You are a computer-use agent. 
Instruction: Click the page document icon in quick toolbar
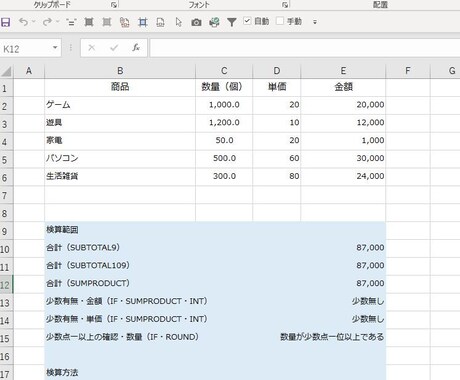point(160,22)
